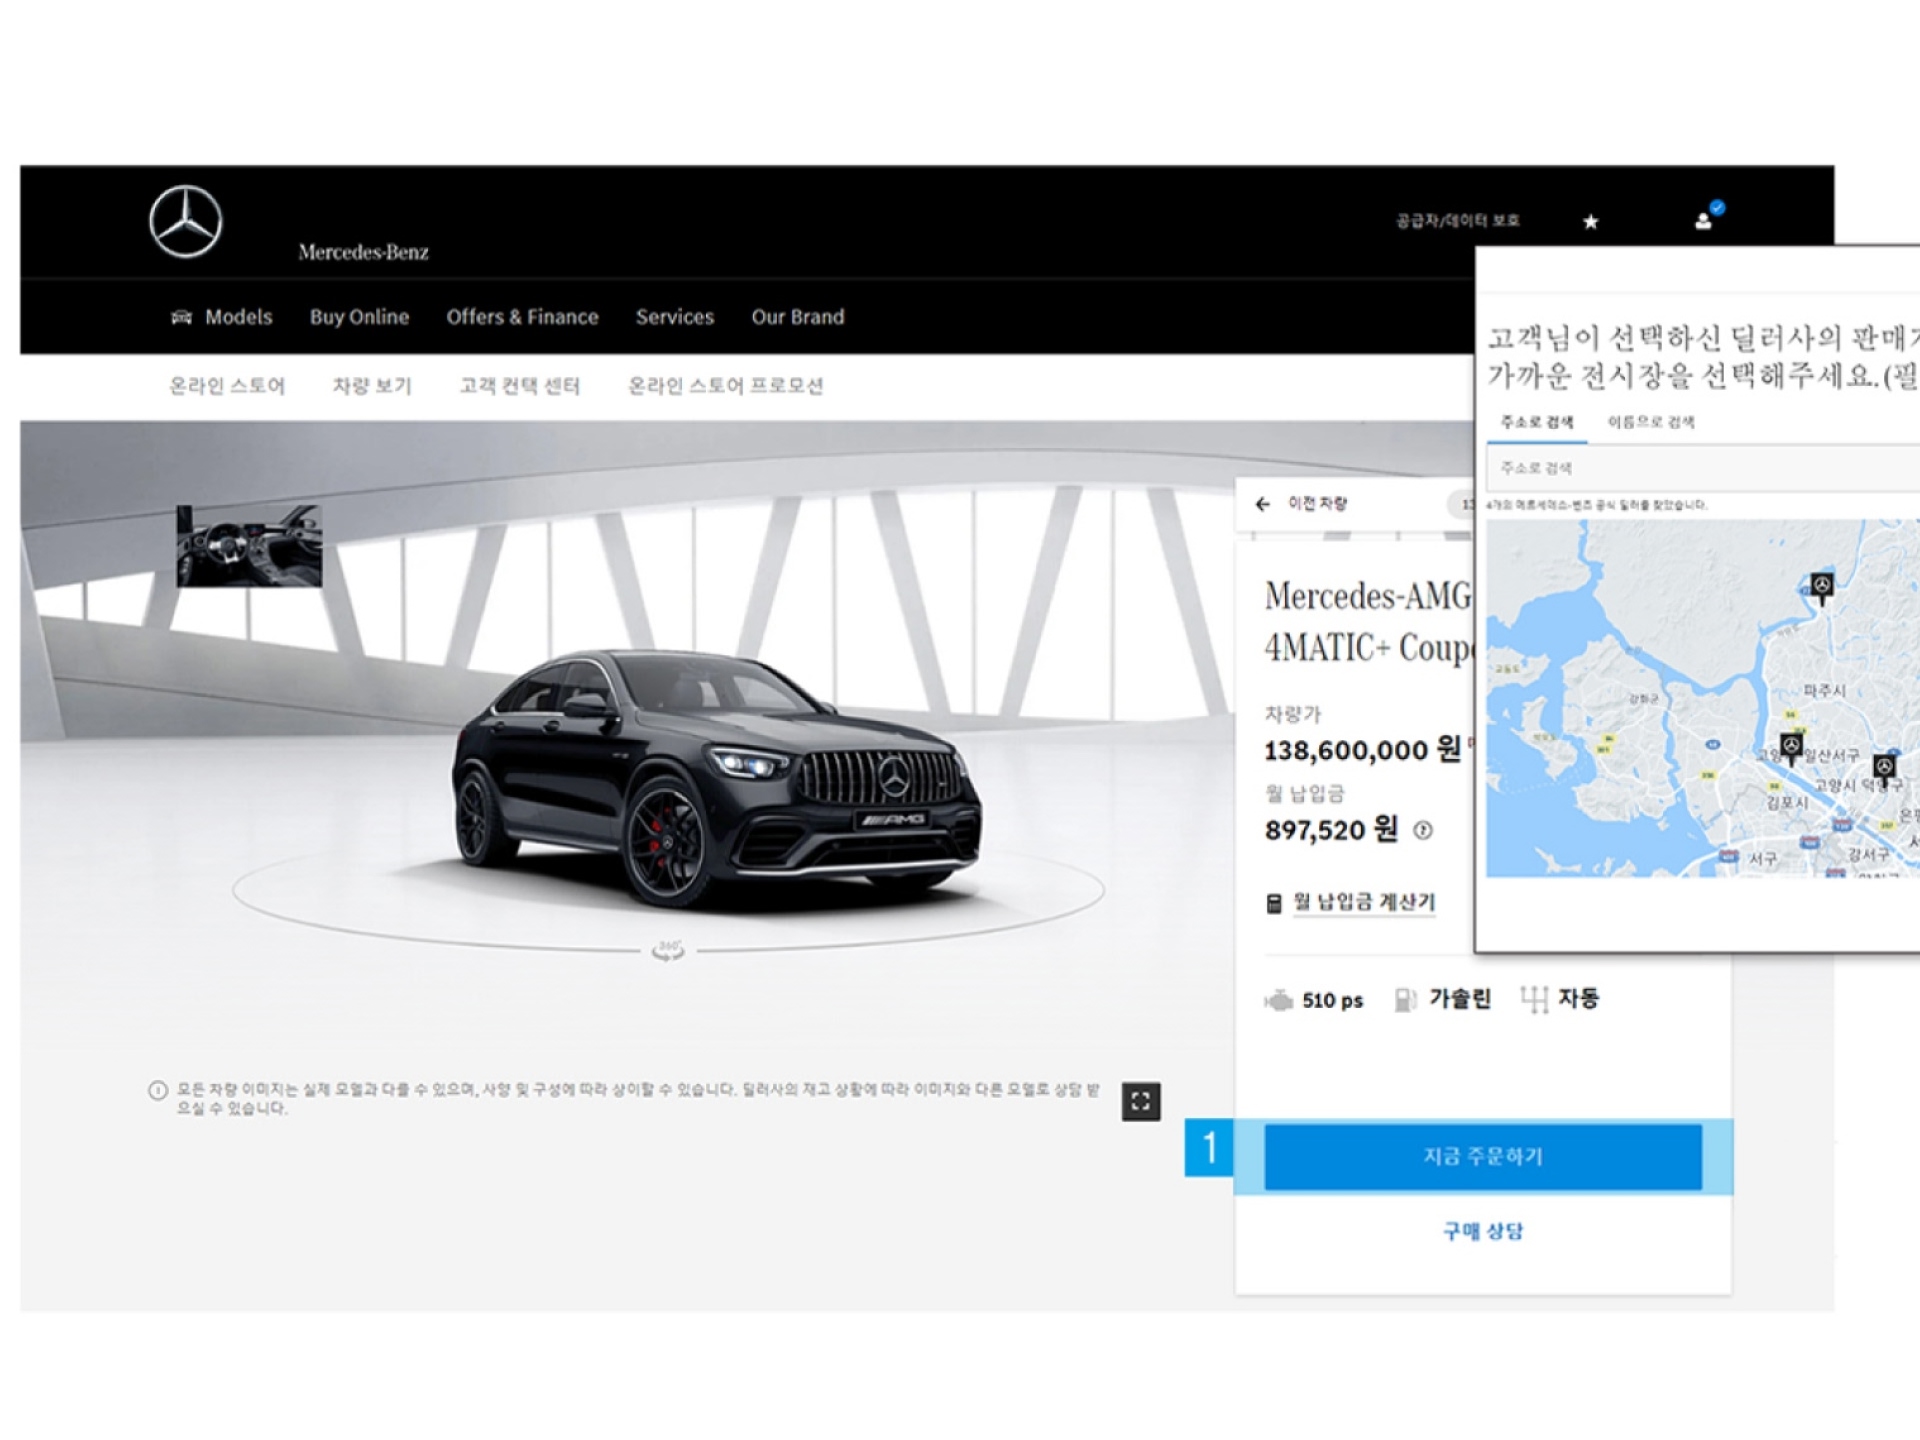1920x1440 pixels.
Task: Open the 월 납입금 계산기 link
Action: pos(1363,902)
